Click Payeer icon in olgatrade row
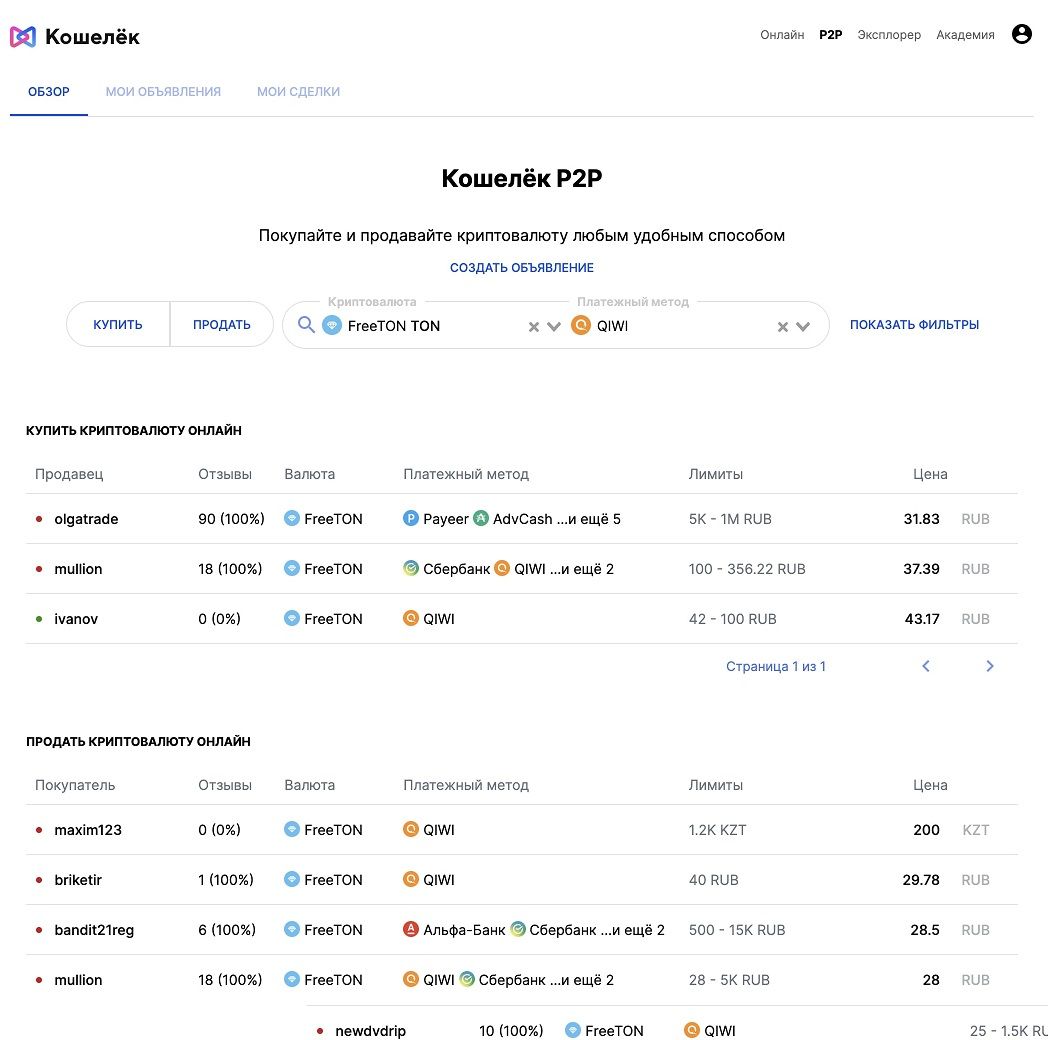The image size is (1048, 1040). [411, 518]
